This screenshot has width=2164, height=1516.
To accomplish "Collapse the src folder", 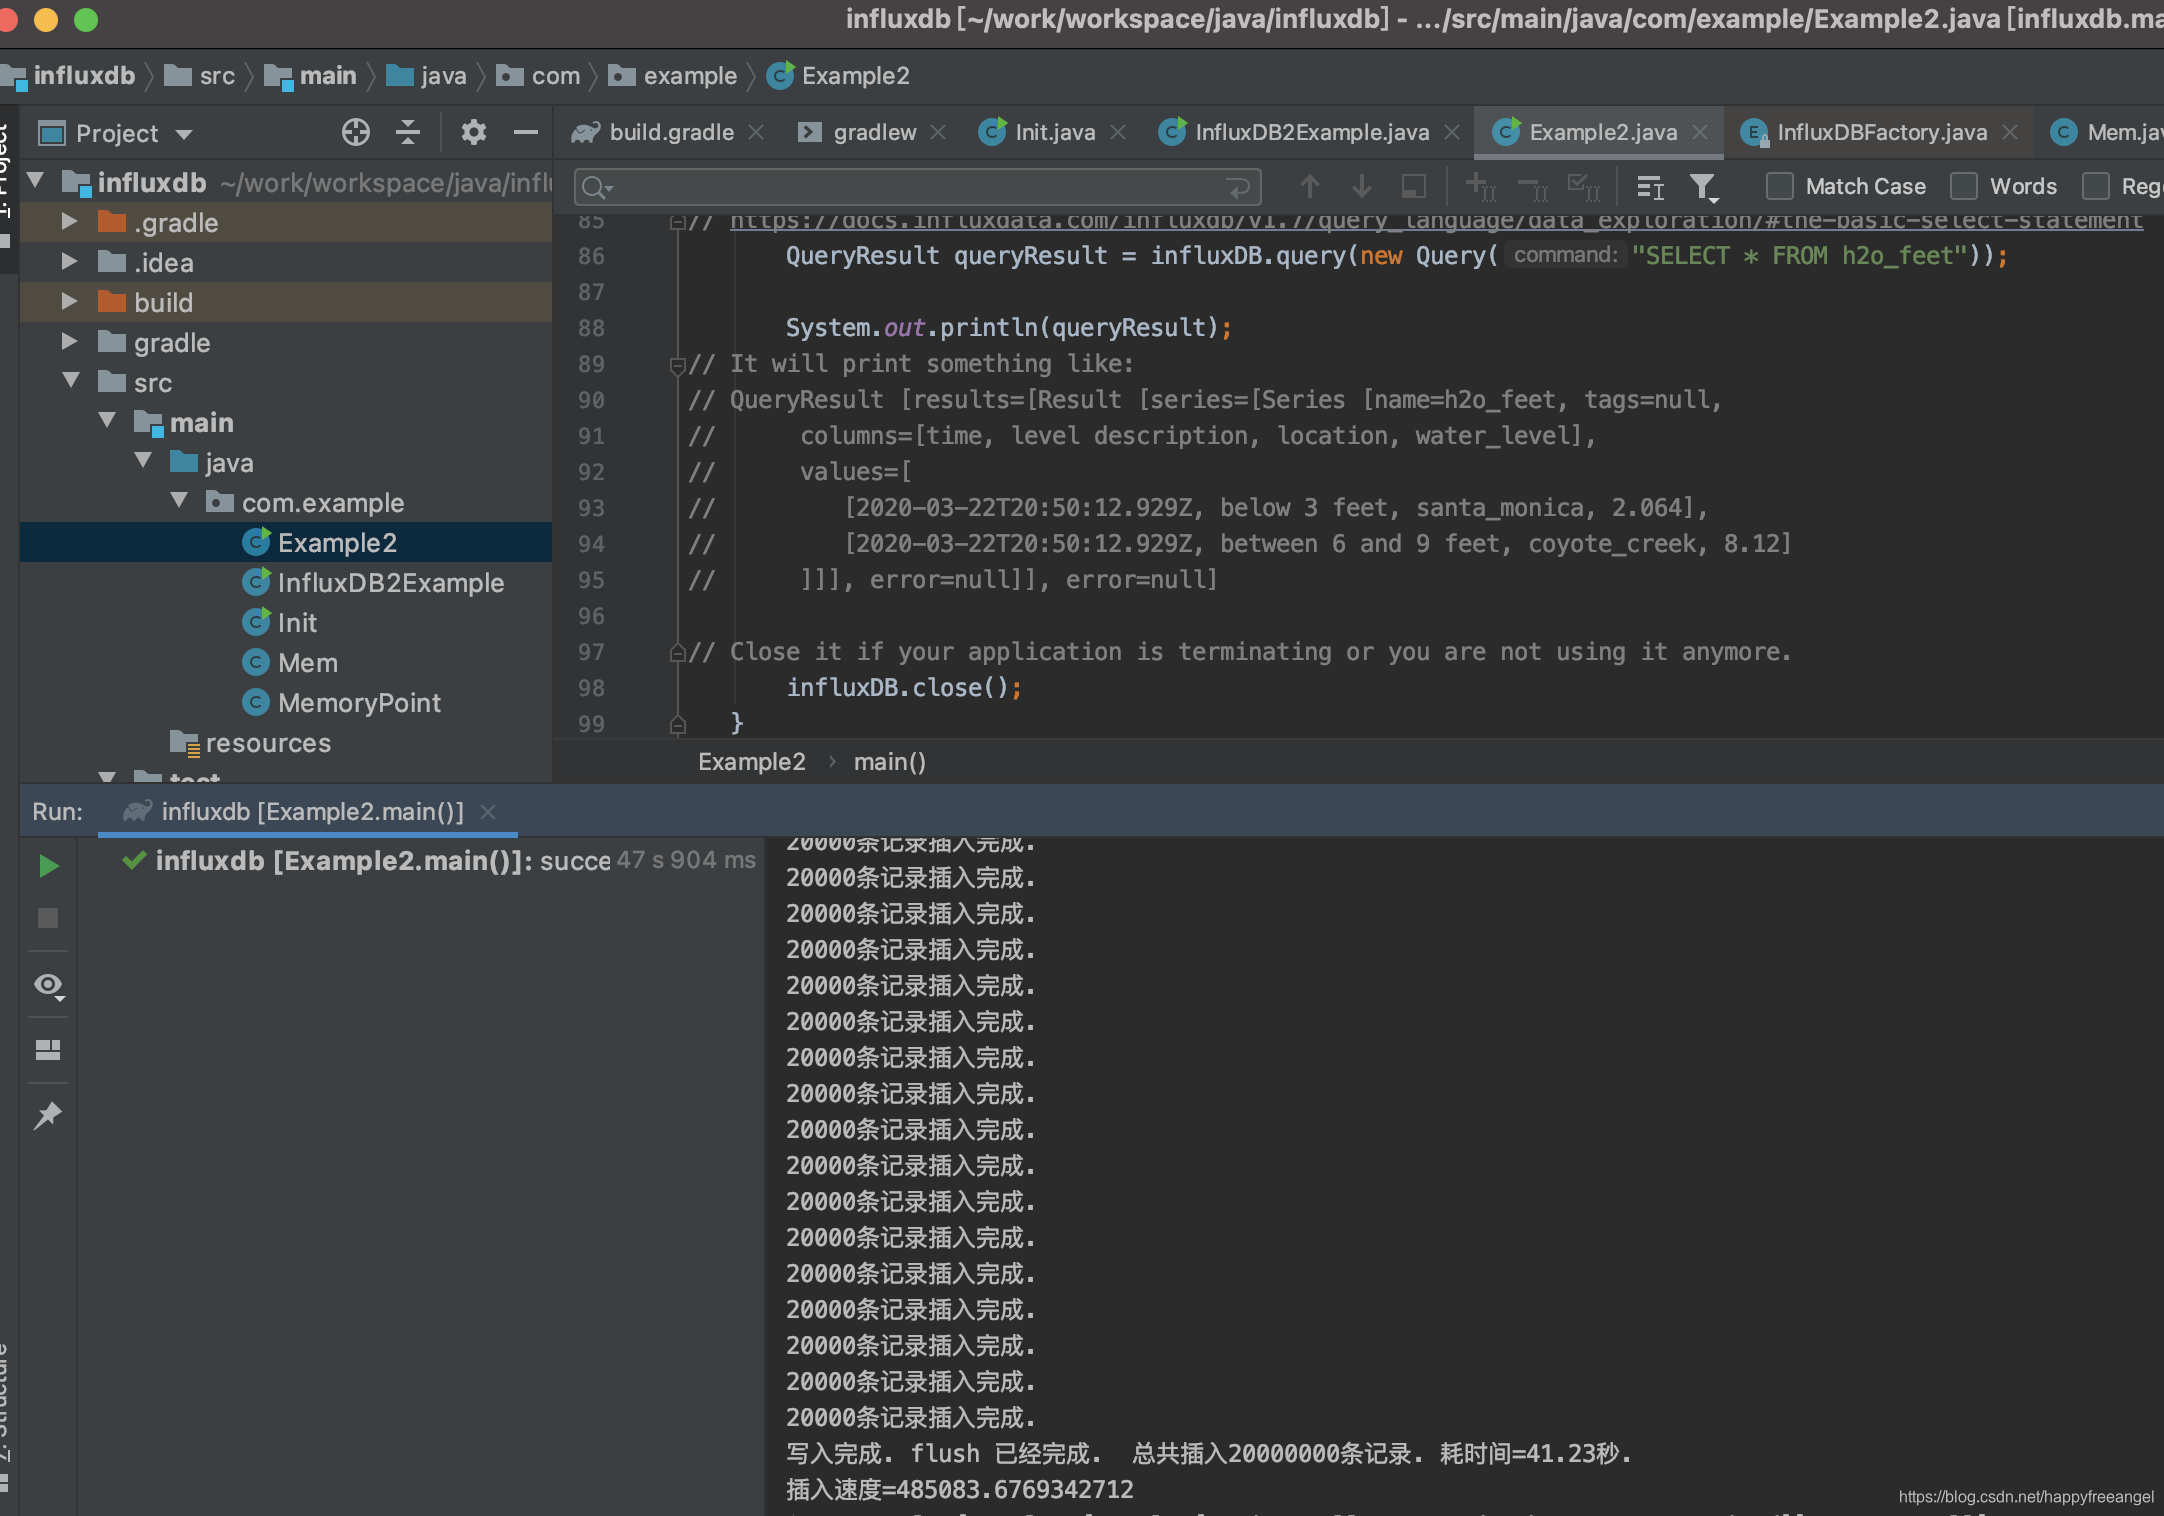I will tap(71, 381).
